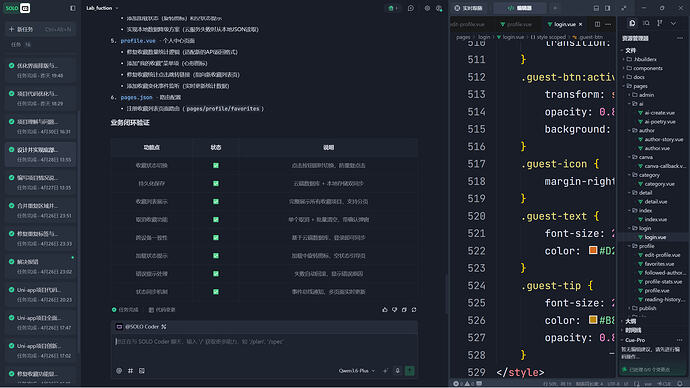Open the source control icon in the right sidebar

coord(660,23)
